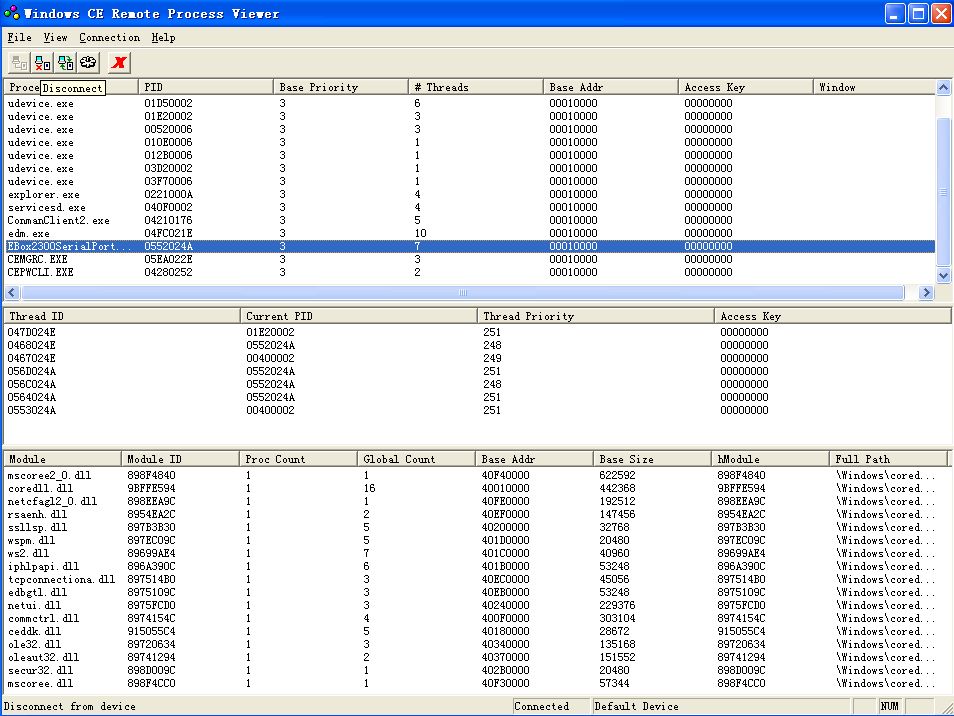Kill the selected process with red X icon
This screenshot has width=954, height=716.
[119, 63]
